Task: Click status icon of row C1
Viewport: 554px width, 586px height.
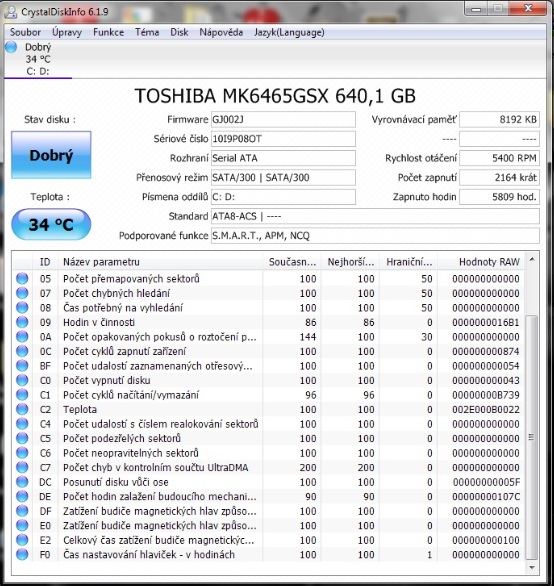Action: 22,395
